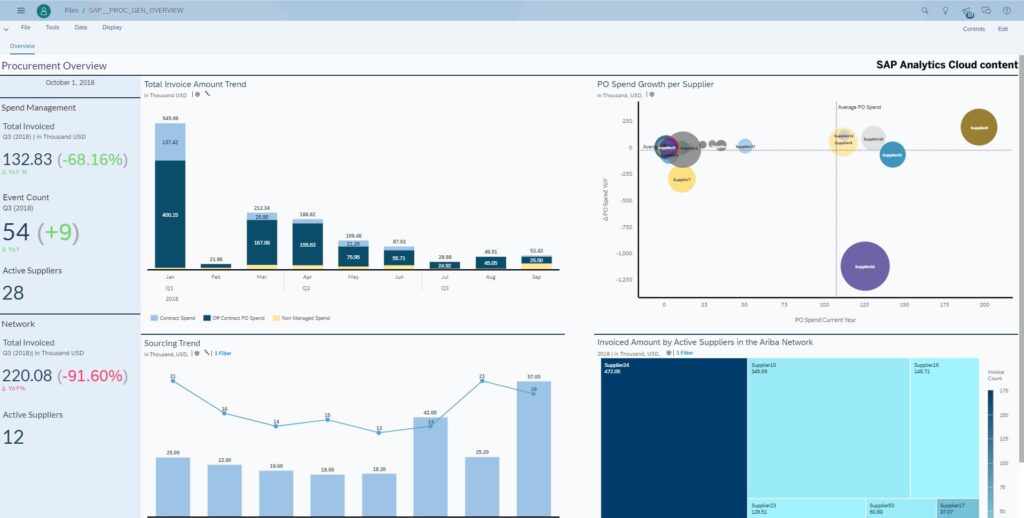Open the File menu
Image resolution: width=1024 pixels, height=518 pixels.
[25, 27]
